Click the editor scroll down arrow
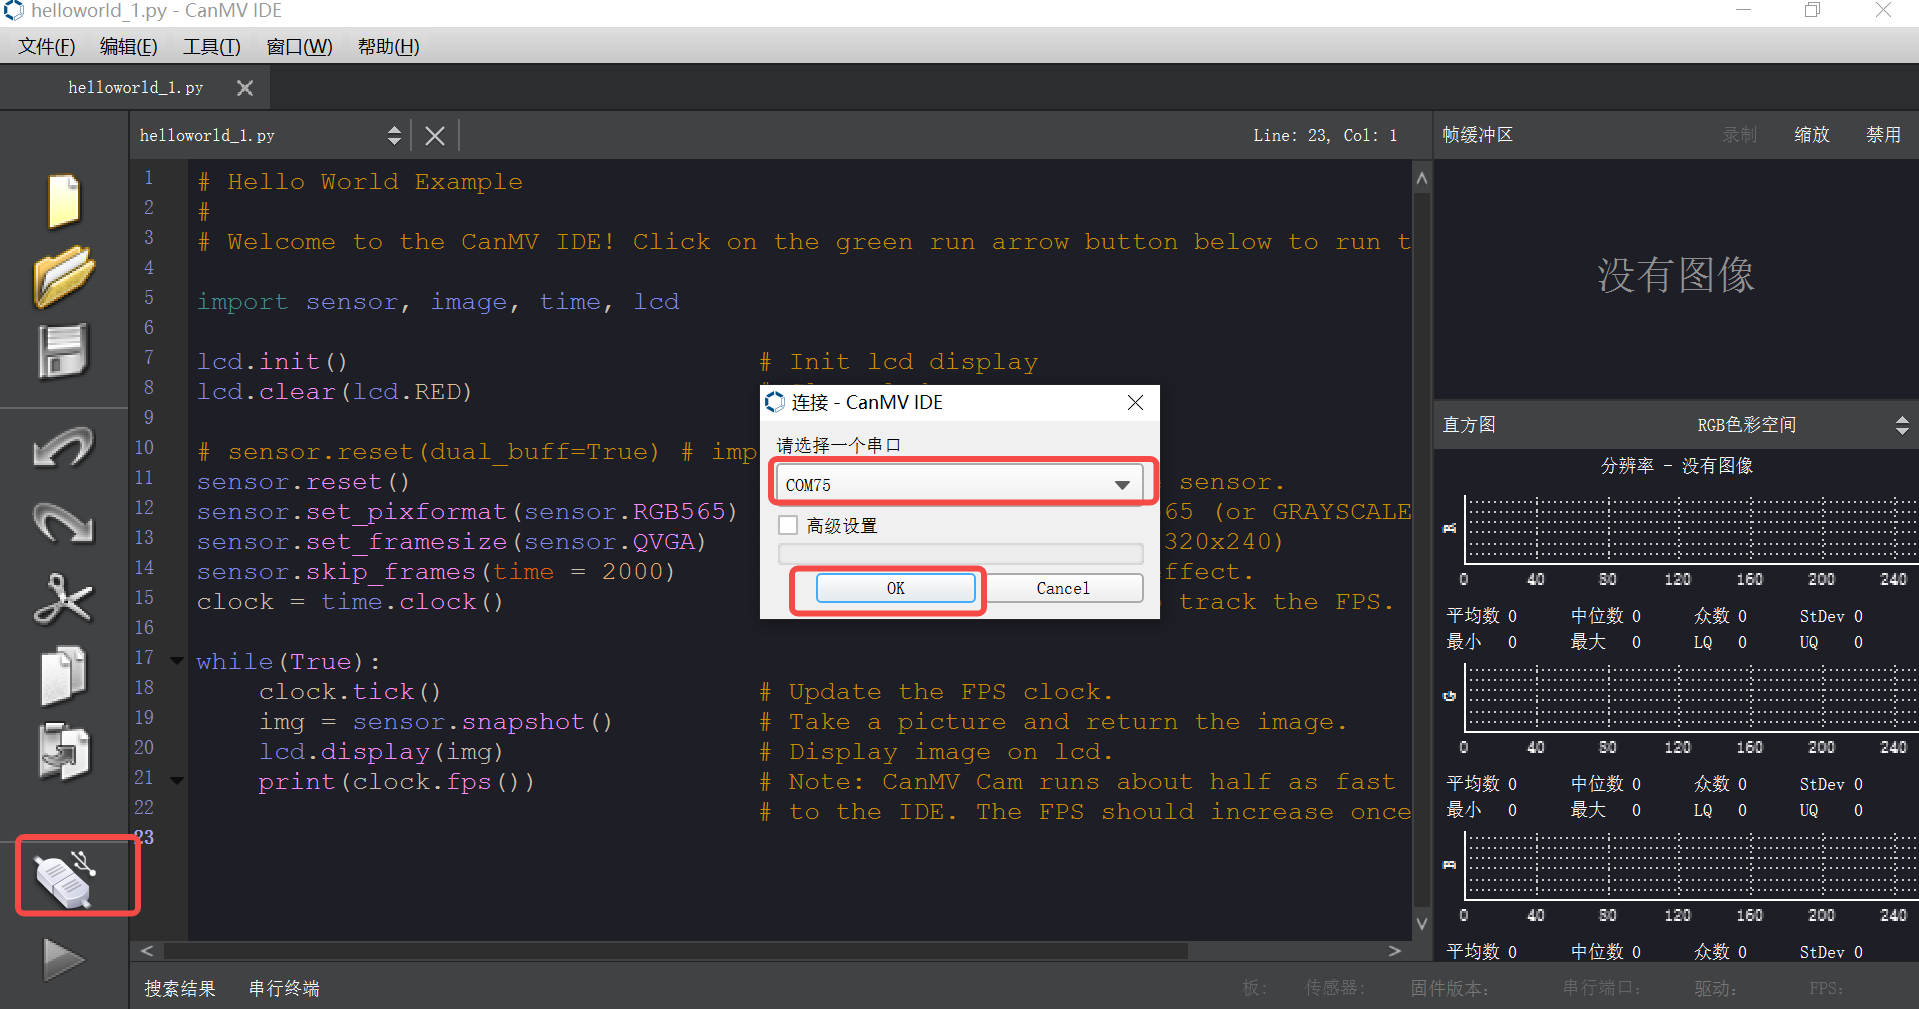 tap(1422, 923)
